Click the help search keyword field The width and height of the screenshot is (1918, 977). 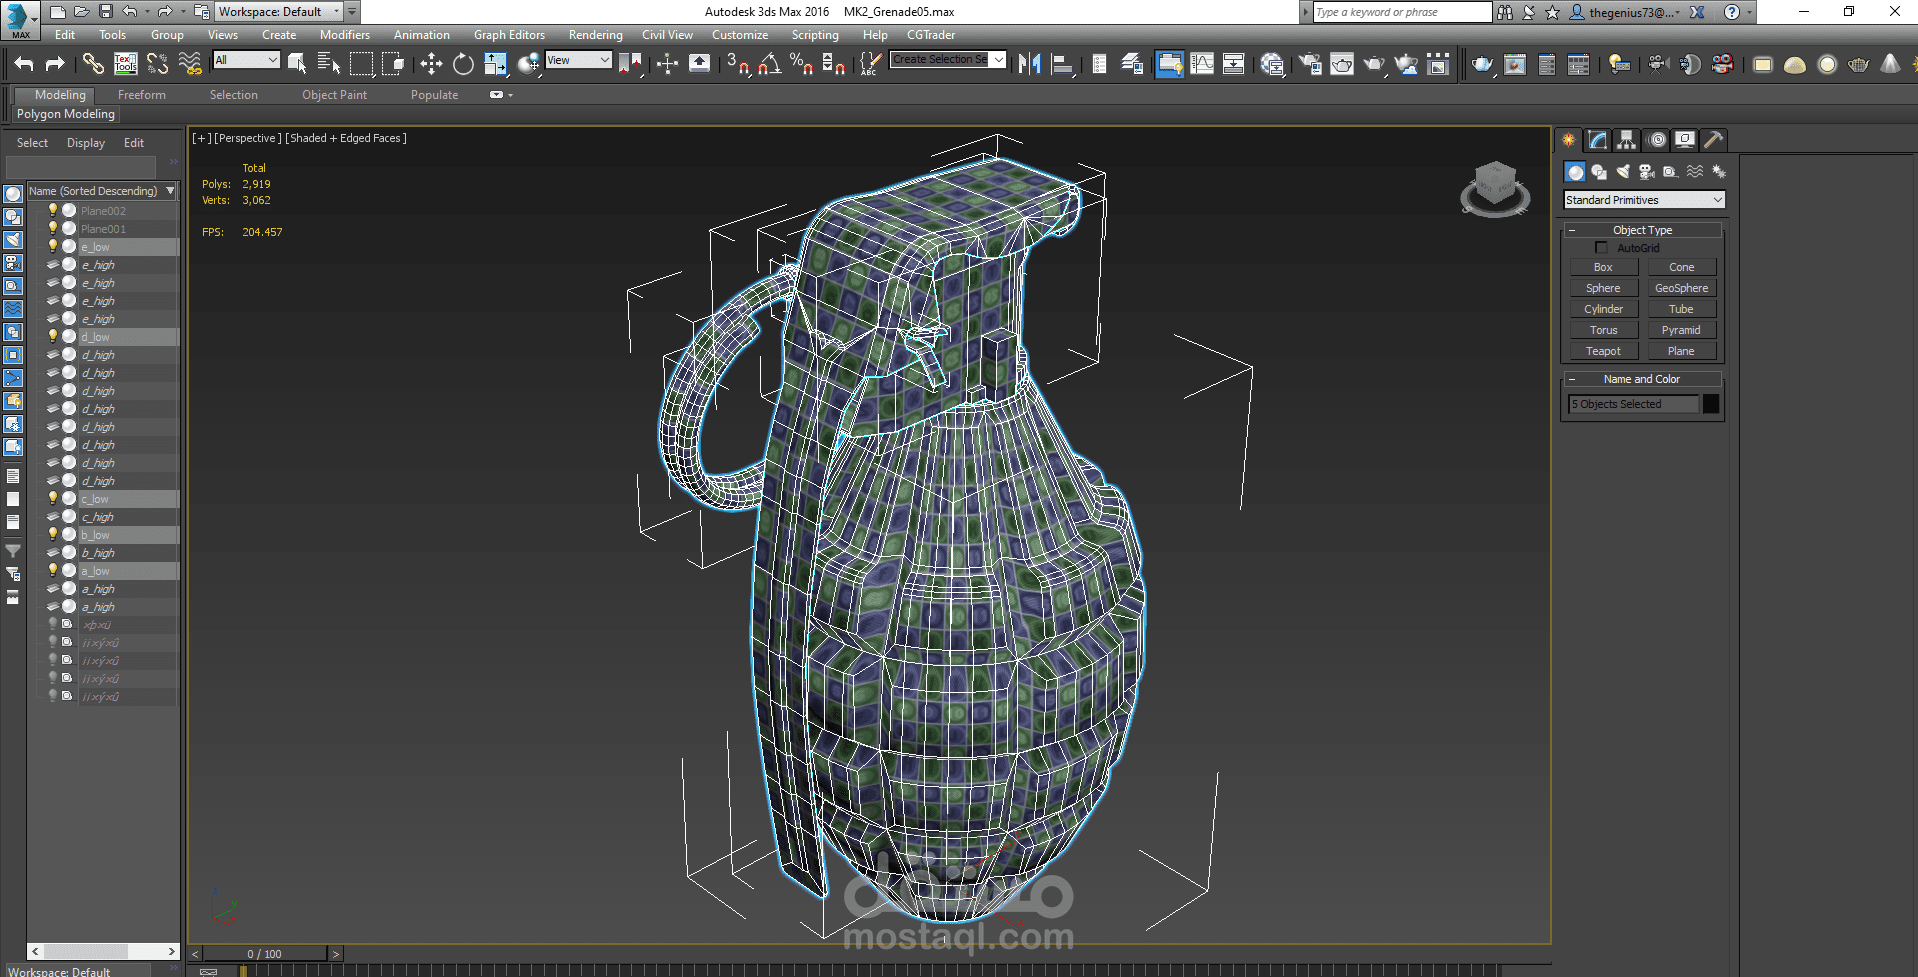point(1401,12)
